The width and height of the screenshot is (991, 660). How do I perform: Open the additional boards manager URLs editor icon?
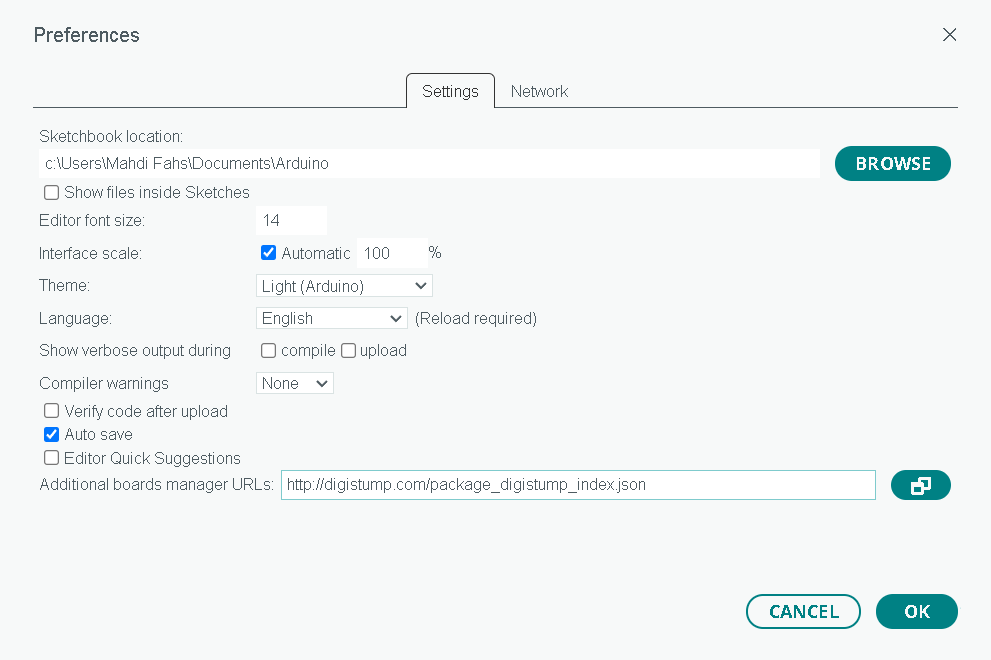point(920,485)
